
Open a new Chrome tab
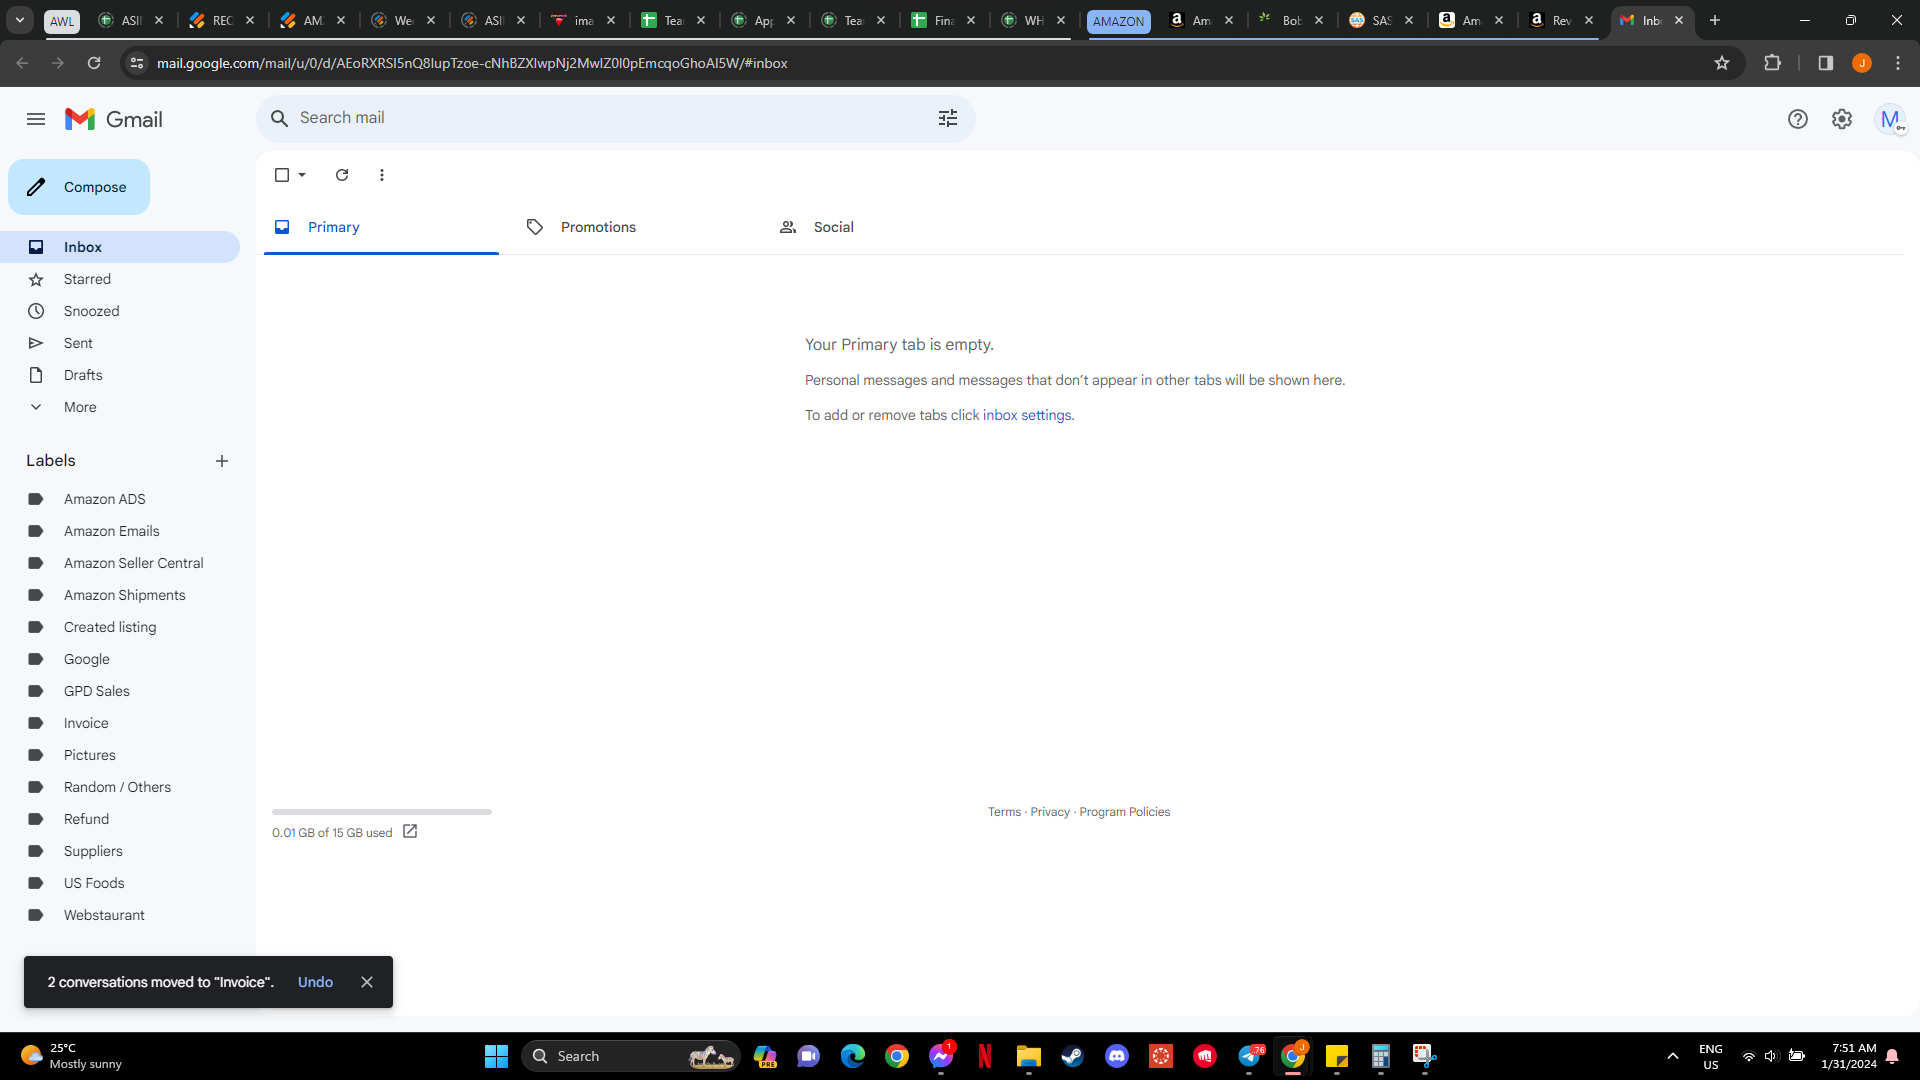(1715, 20)
